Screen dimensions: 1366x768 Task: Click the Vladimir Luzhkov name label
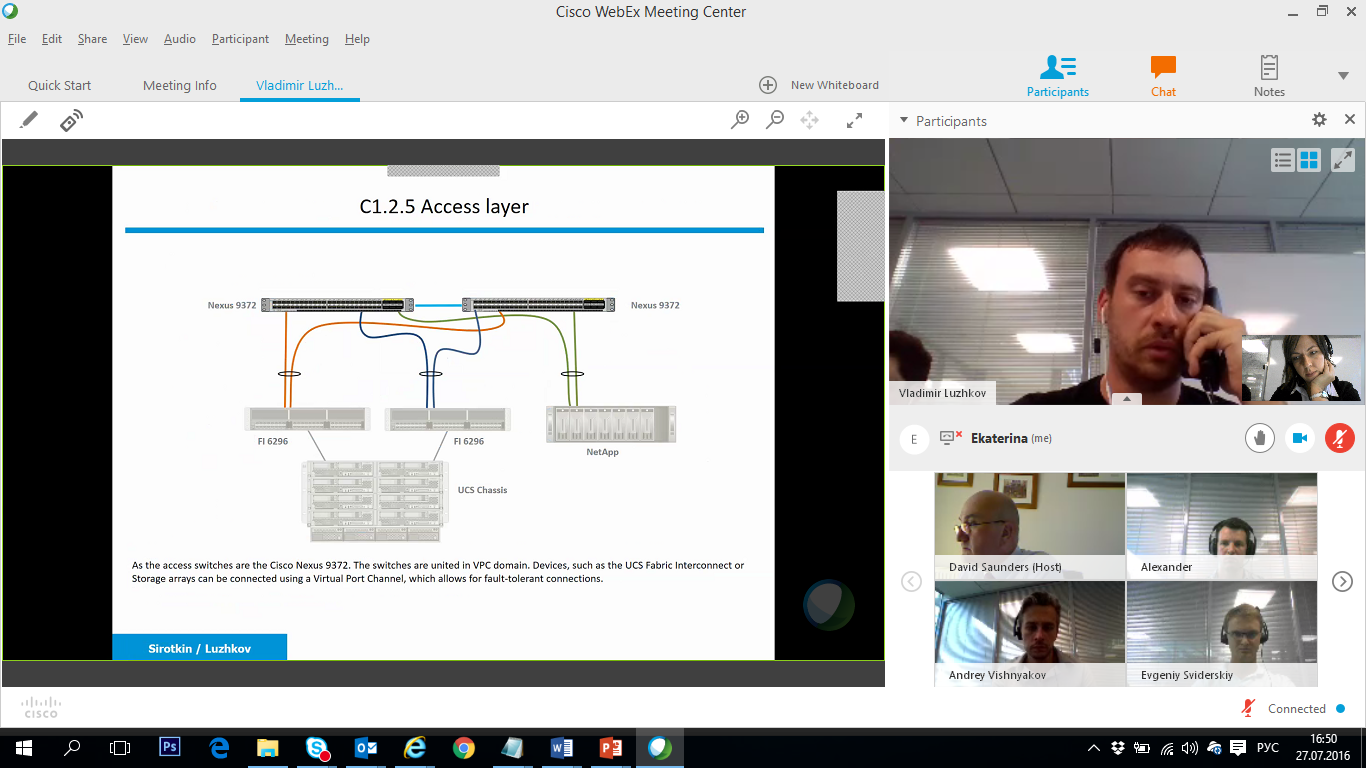(942, 393)
